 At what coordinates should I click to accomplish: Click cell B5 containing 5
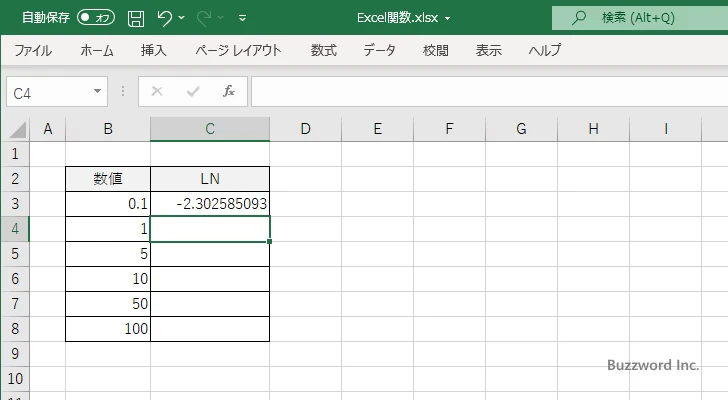(x=108, y=254)
